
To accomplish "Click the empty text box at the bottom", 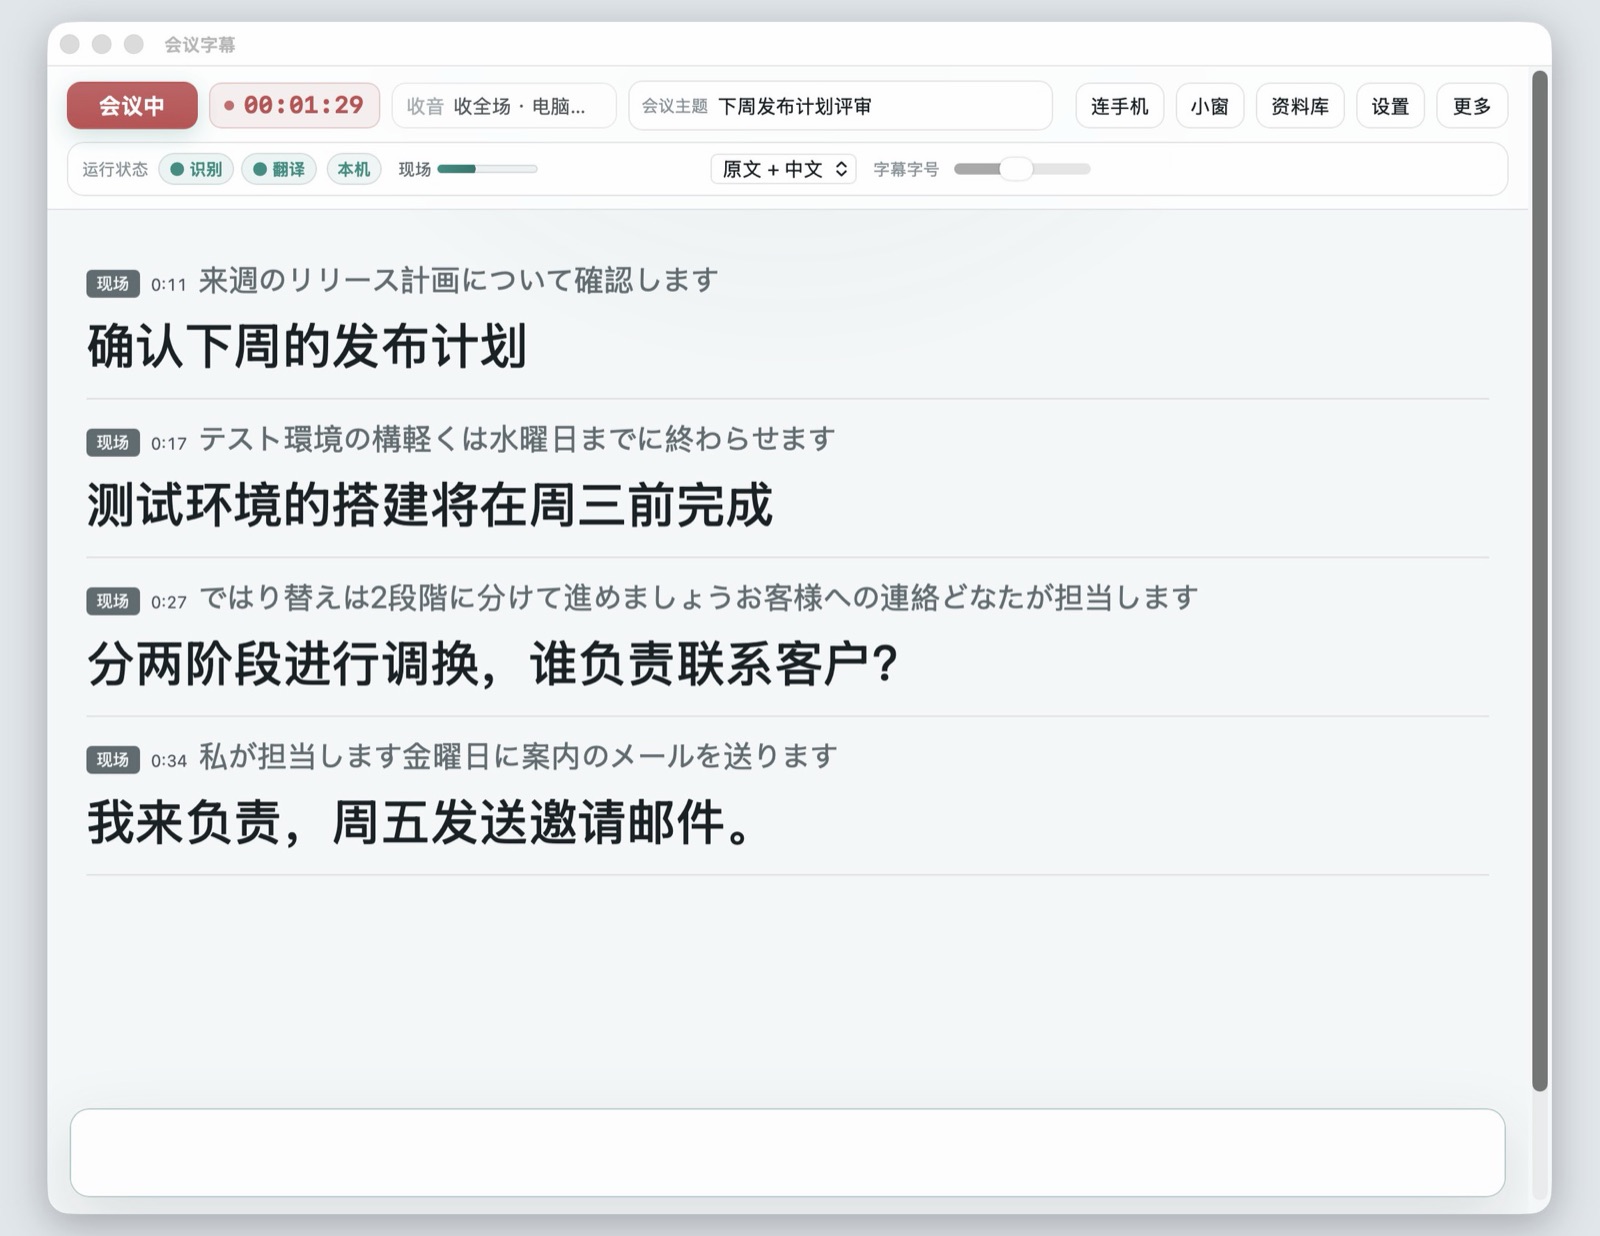I will click(x=787, y=1152).
